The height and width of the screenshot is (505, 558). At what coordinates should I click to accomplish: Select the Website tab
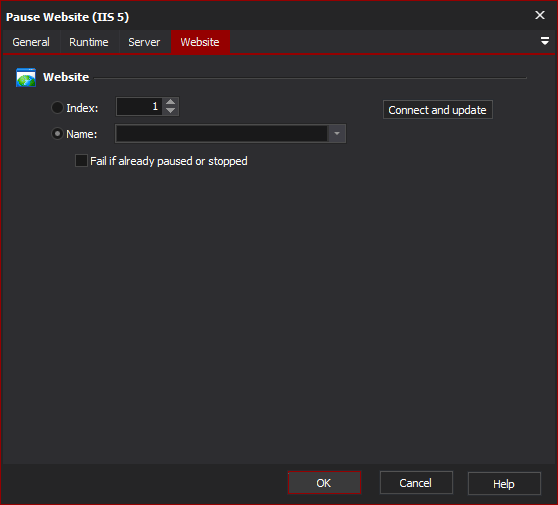point(200,42)
